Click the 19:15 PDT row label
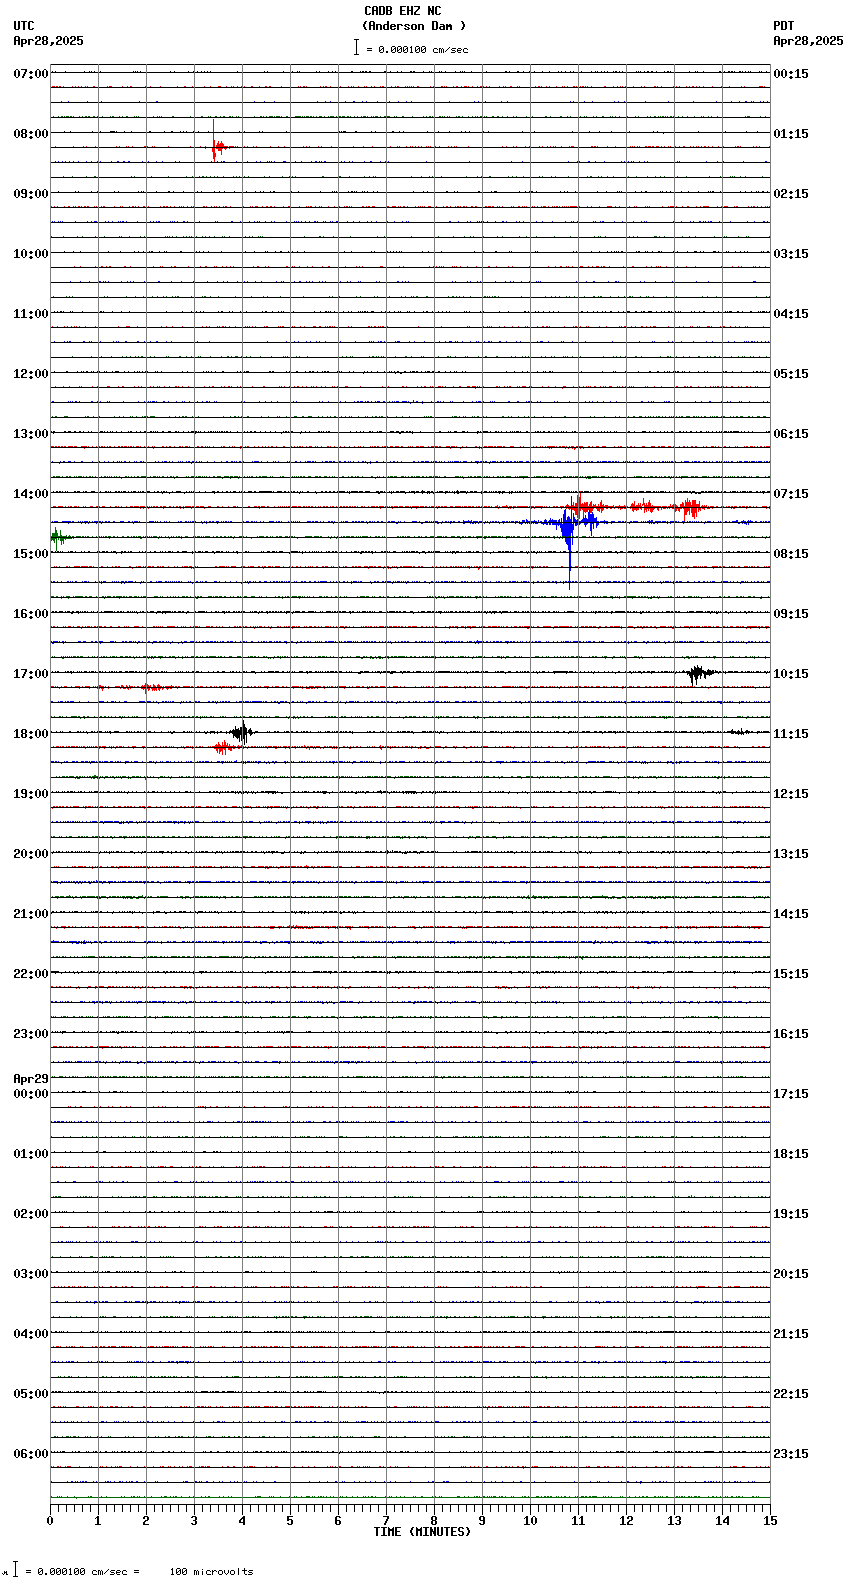The height and width of the screenshot is (1584, 850). pyautogui.click(x=791, y=1214)
